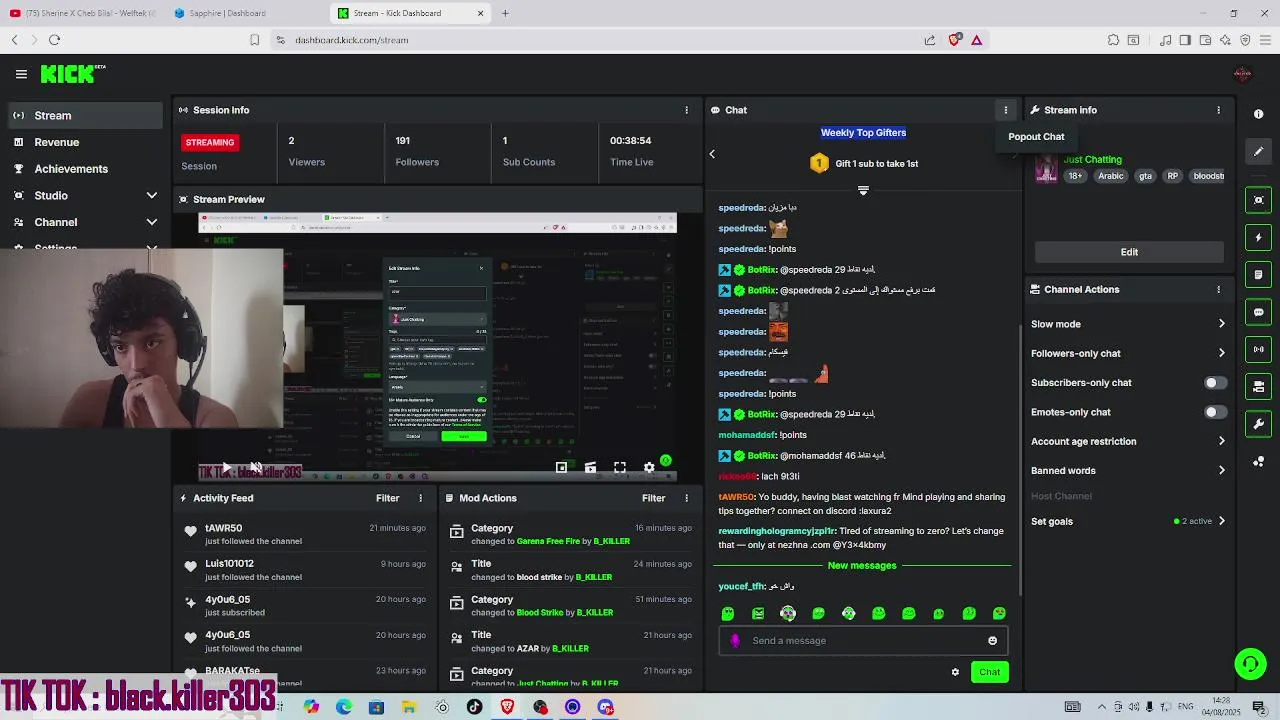Toggle session info broadcast icon in right rail
This screenshot has height=720, width=1280.
[x=1259, y=349]
